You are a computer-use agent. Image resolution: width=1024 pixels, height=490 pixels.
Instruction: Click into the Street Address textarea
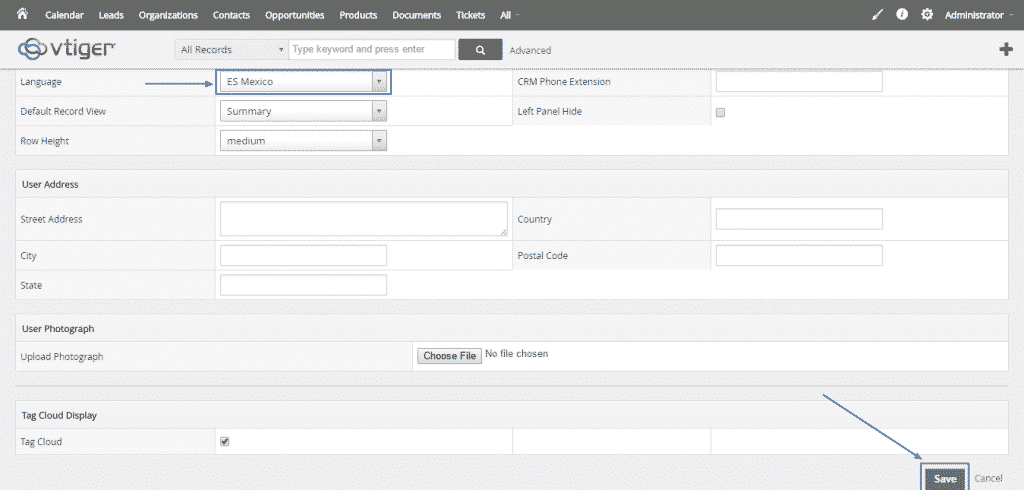(364, 218)
